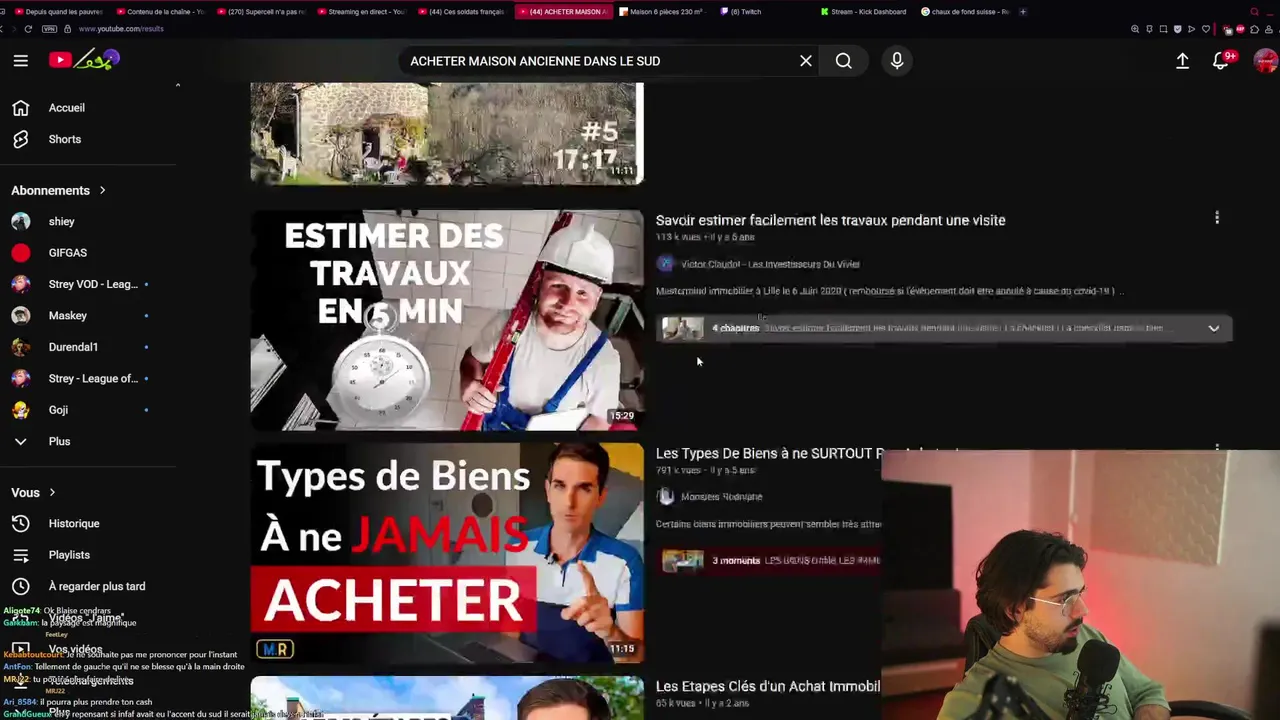Open the notifications bell
This screenshot has height=720, width=1280.
click(x=1221, y=61)
